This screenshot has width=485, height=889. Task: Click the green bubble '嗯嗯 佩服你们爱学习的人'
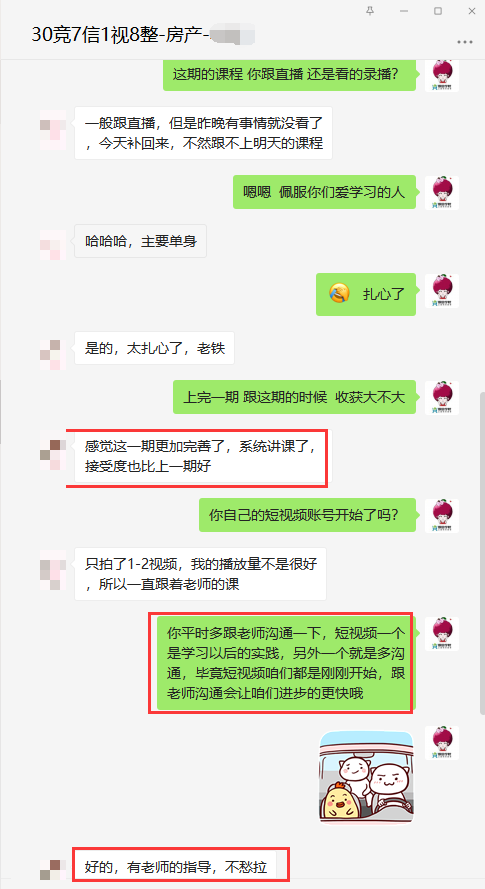click(324, 192)
